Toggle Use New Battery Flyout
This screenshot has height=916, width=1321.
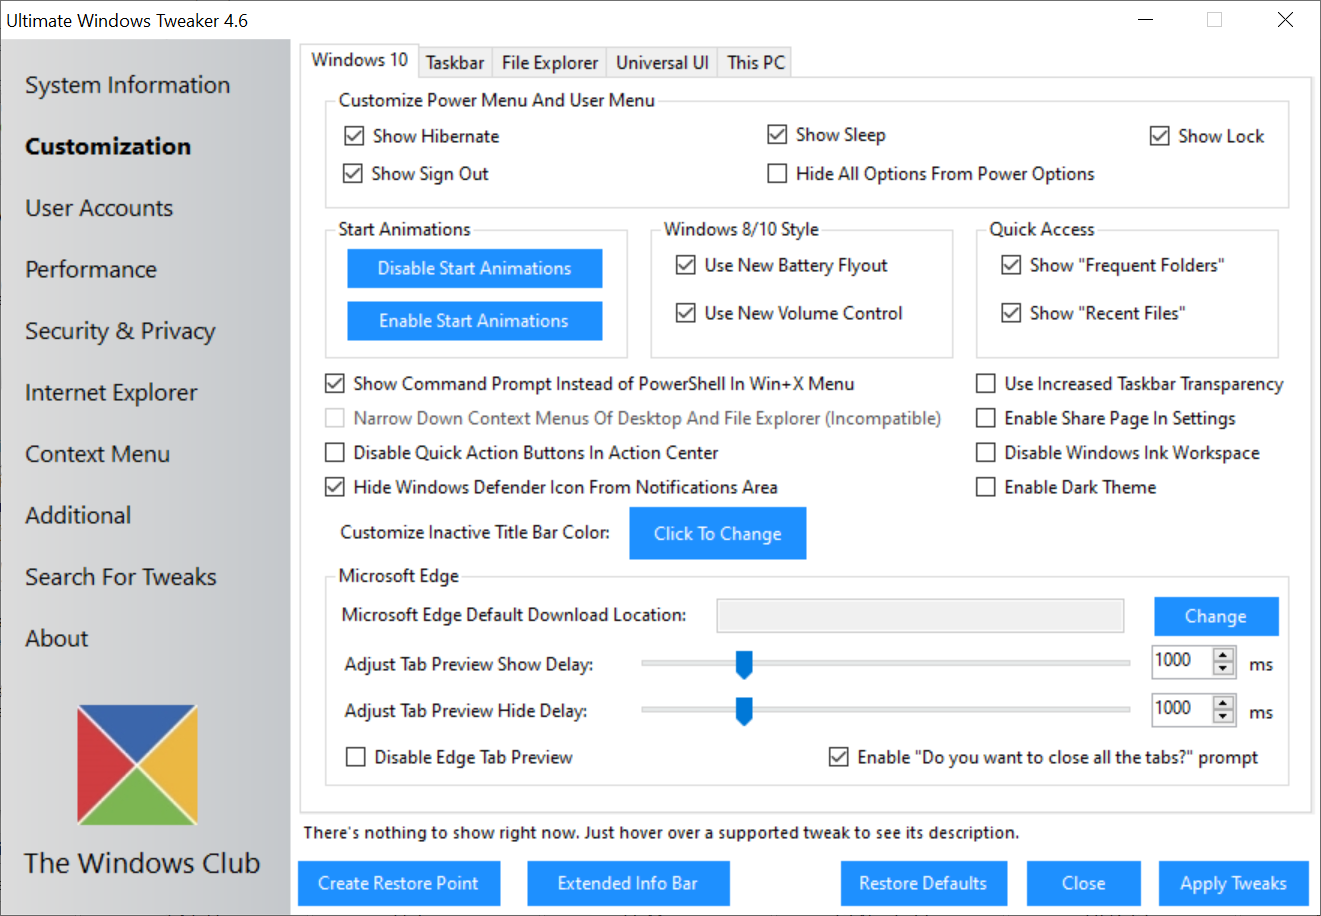coord(686,265)
